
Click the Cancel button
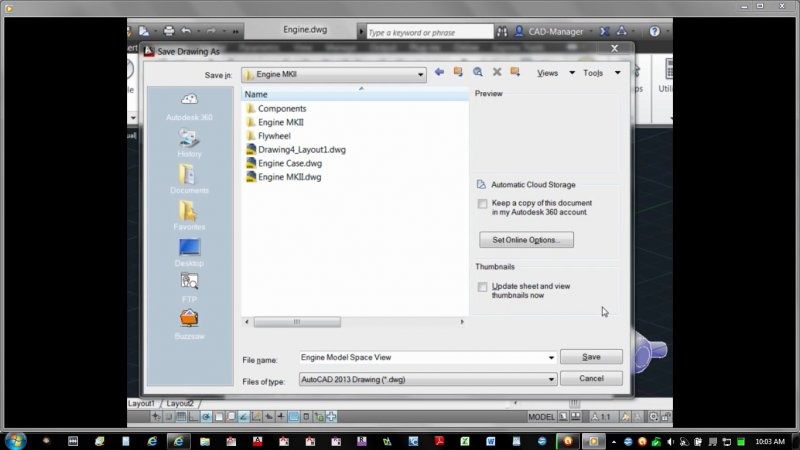(x=591, y=378)
